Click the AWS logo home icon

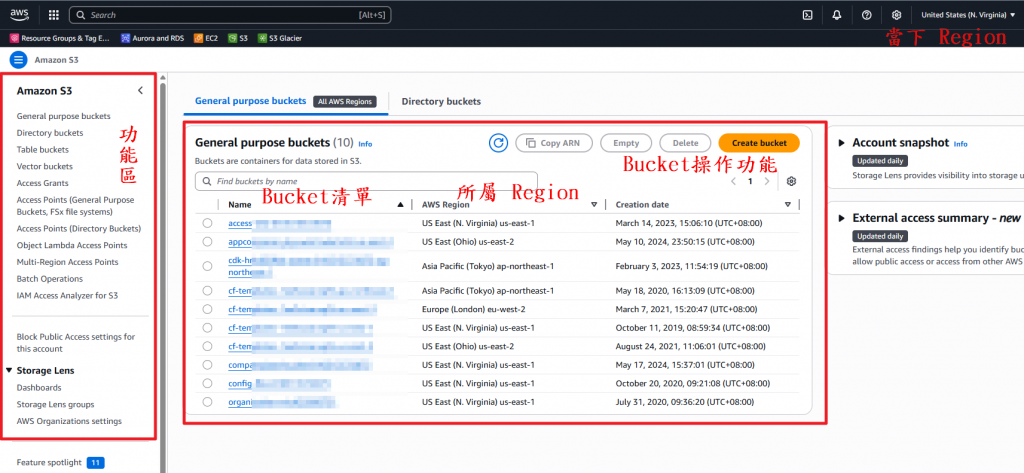18,14
